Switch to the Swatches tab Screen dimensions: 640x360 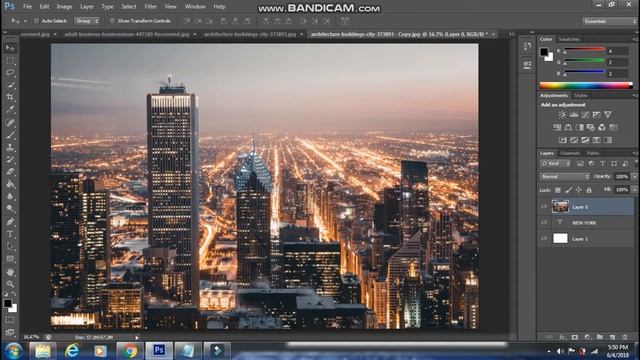pos(569,39)
